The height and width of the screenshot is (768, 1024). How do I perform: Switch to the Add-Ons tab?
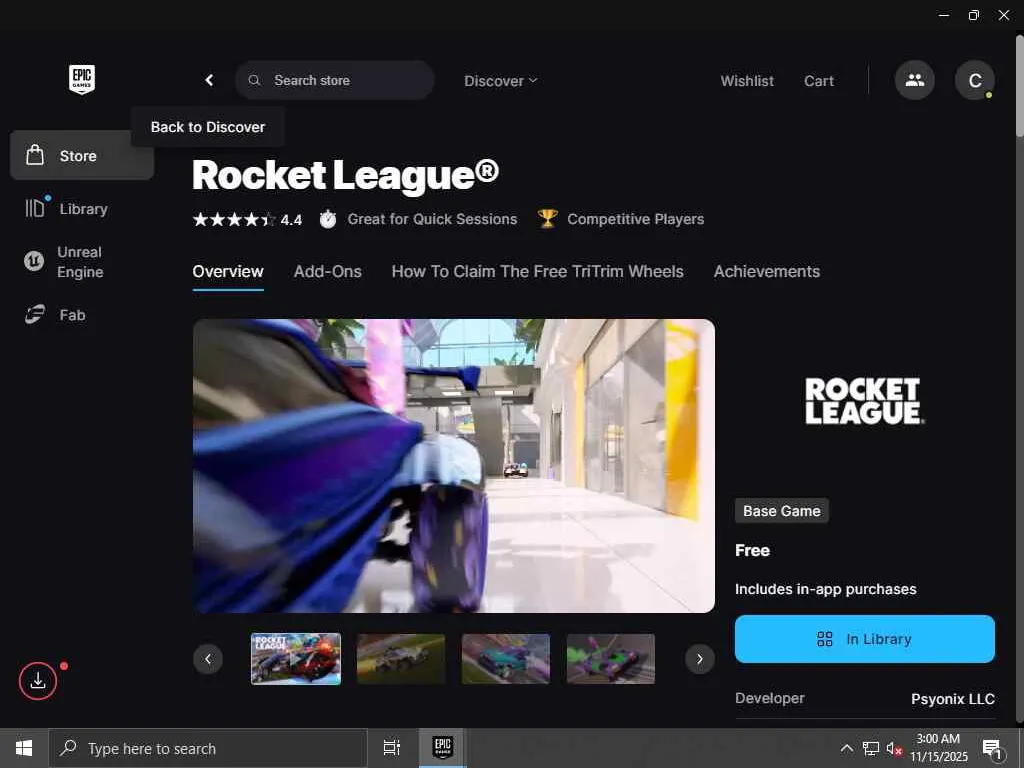pos(327,272)
